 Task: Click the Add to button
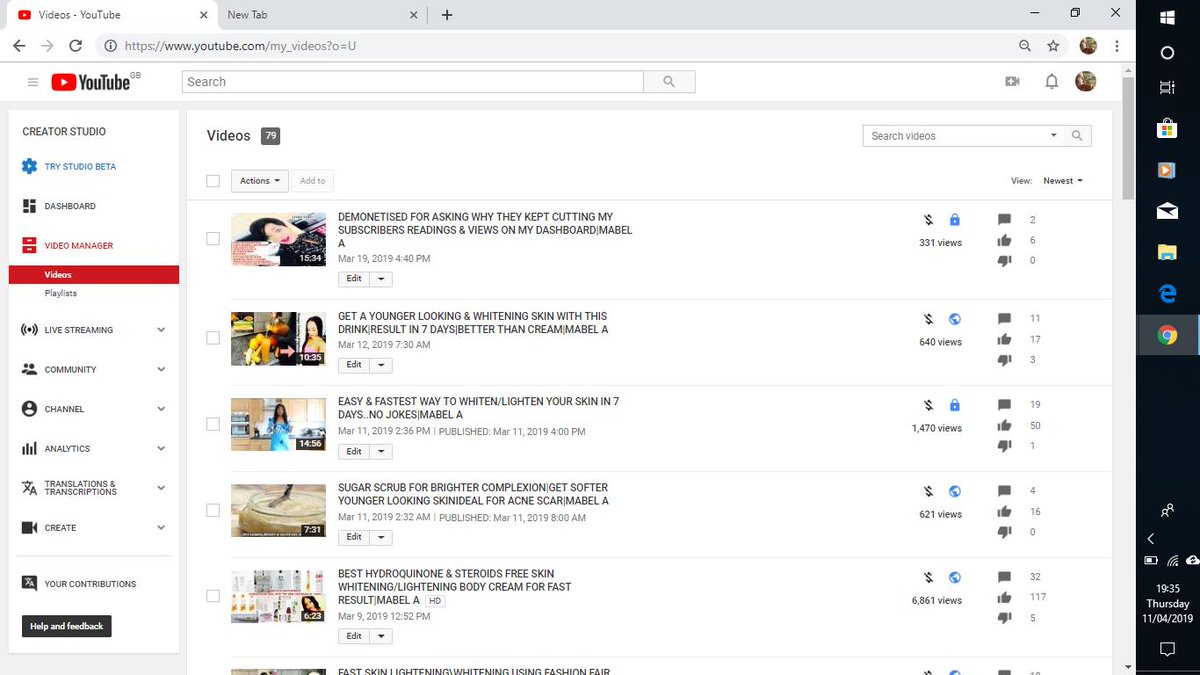point(313,181)
